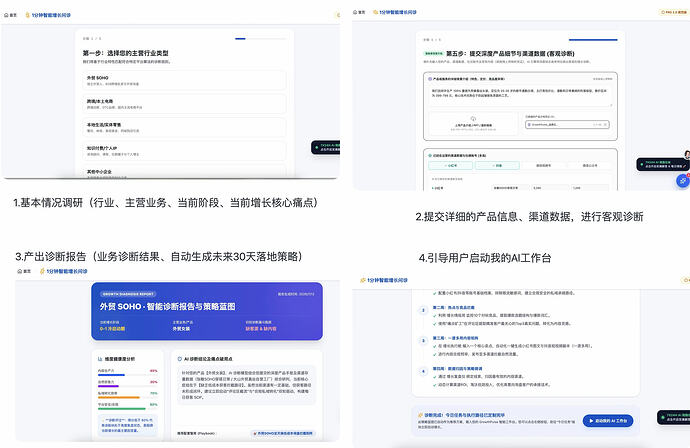Viewport: 690px width, 448px height.
Task: Click the step-one progress bar
Action: click(261, 39)
